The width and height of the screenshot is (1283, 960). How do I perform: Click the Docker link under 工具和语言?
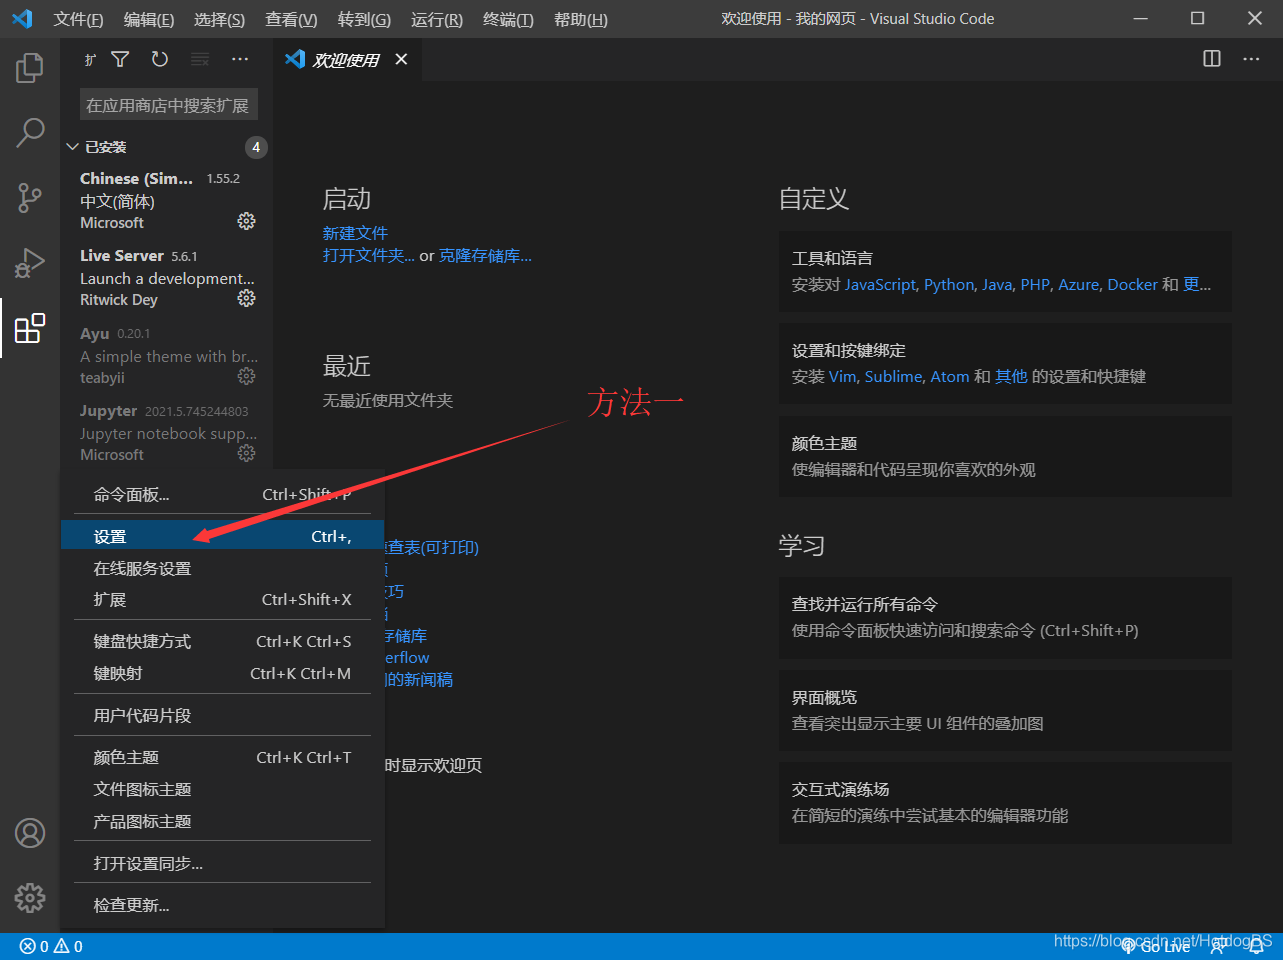[x=1132, y=284]
